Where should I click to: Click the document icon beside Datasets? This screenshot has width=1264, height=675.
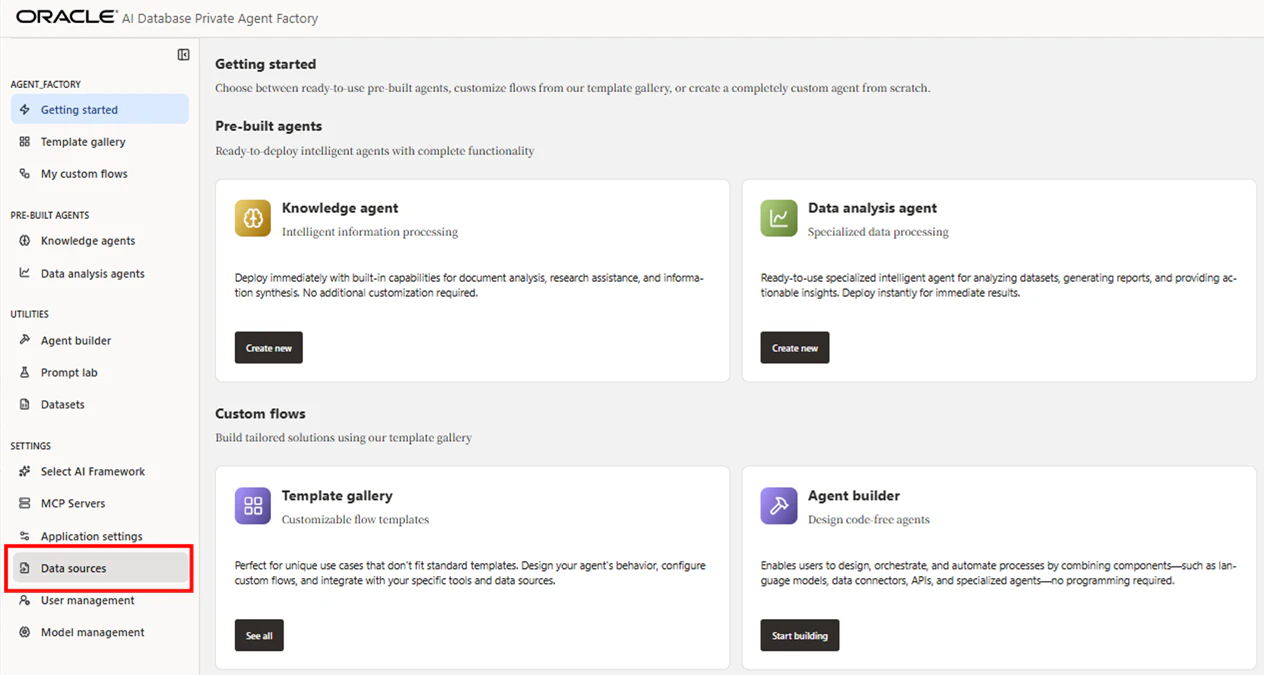[25, 404]
